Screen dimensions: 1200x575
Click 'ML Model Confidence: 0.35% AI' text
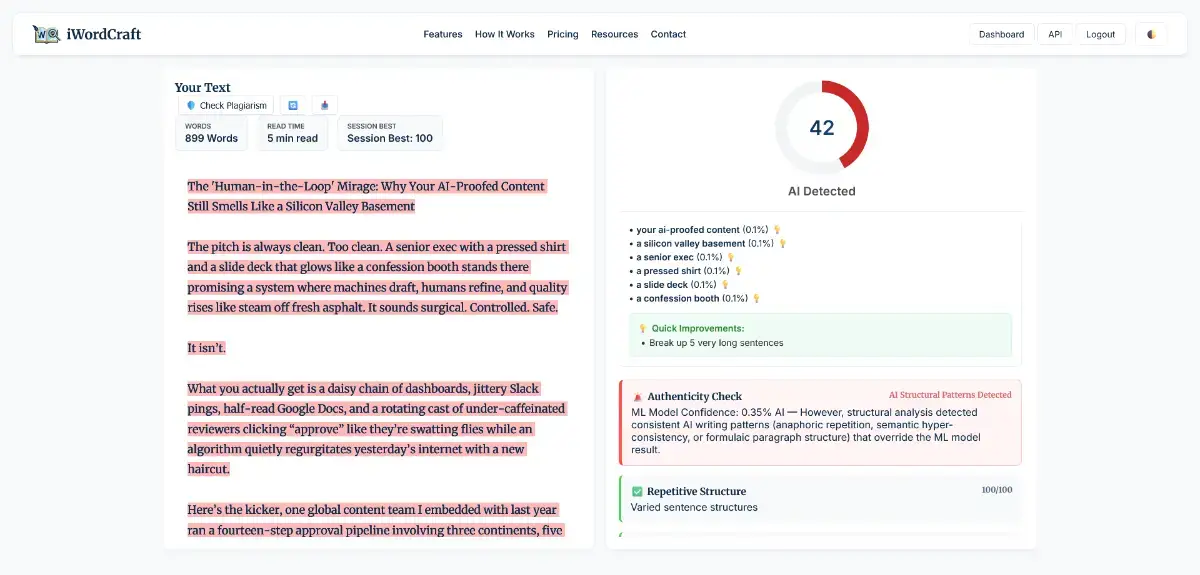click(708, 411)
